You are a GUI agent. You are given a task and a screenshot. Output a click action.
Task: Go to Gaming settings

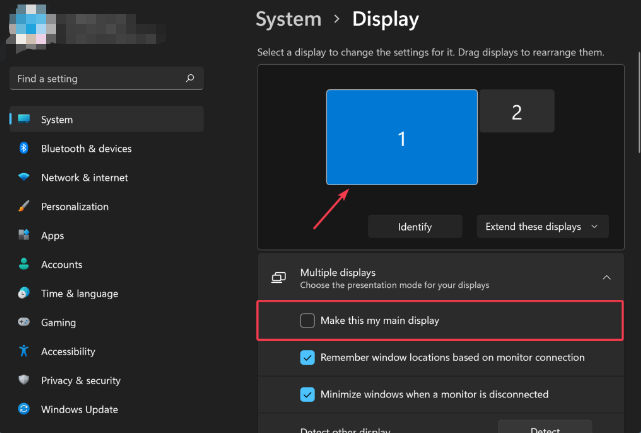[x=106, y=323]
